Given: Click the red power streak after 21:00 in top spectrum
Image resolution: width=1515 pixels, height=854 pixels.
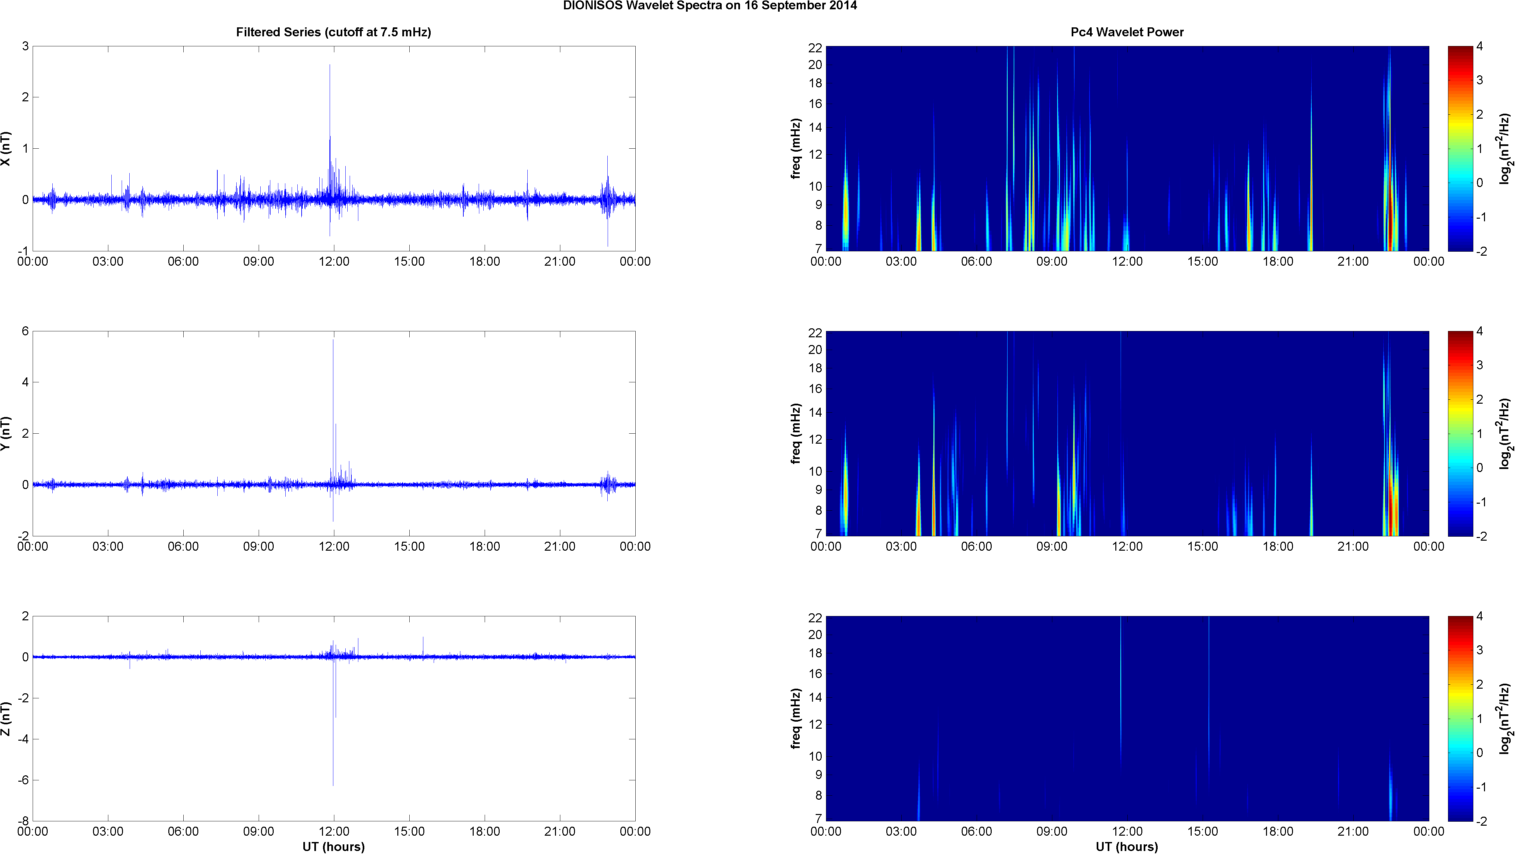Looking at the screenshot, I should click(1390, 180).
